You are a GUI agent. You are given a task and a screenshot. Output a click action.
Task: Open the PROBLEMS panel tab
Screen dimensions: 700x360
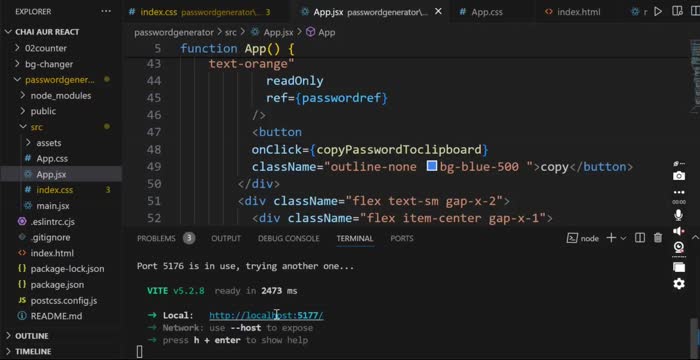pyautogui.click(x=156, y=239)
